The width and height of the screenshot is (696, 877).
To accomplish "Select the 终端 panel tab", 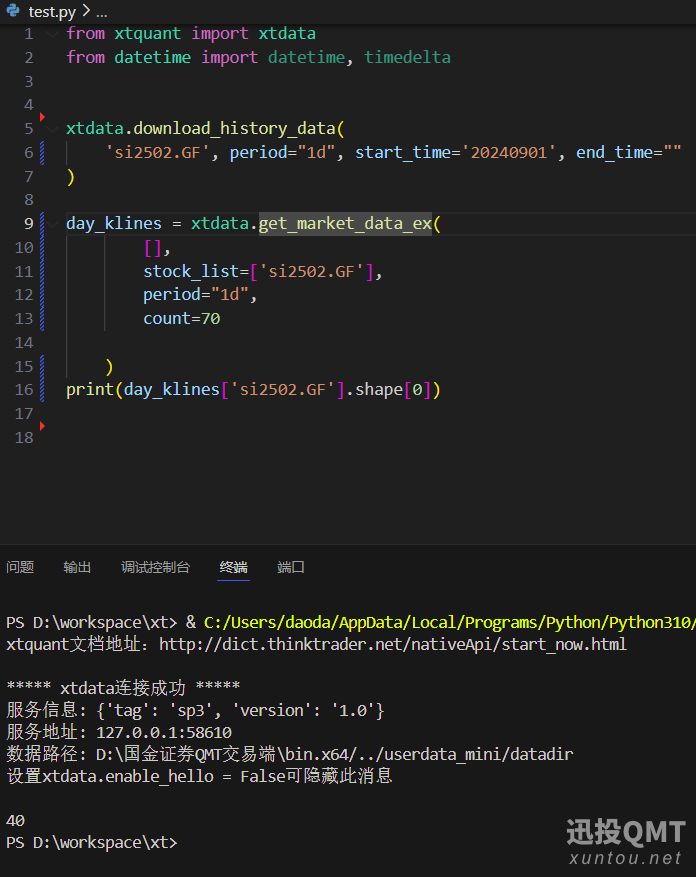I will tap(233, 567).
